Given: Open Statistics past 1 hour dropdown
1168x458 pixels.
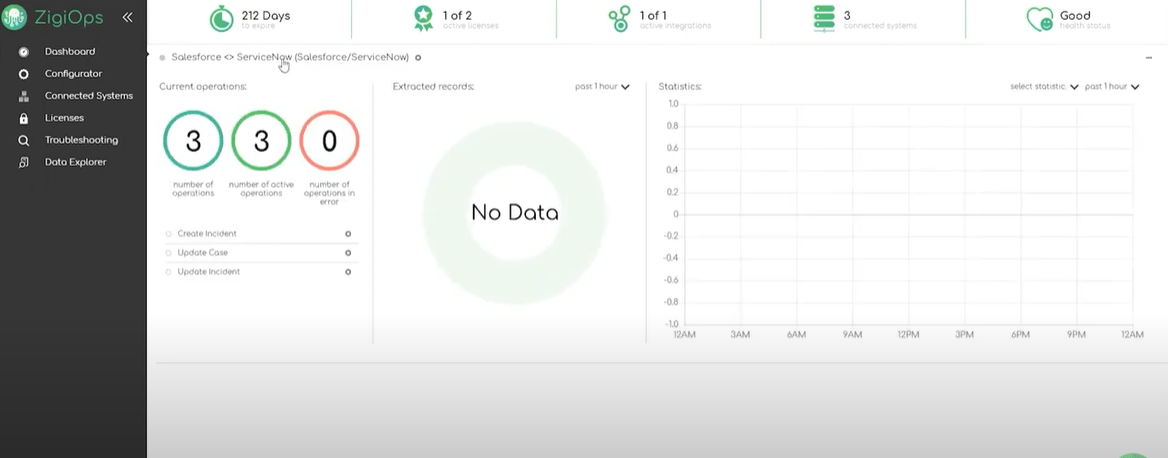Looking at the screenshot, I should [x=1112, y=86].
